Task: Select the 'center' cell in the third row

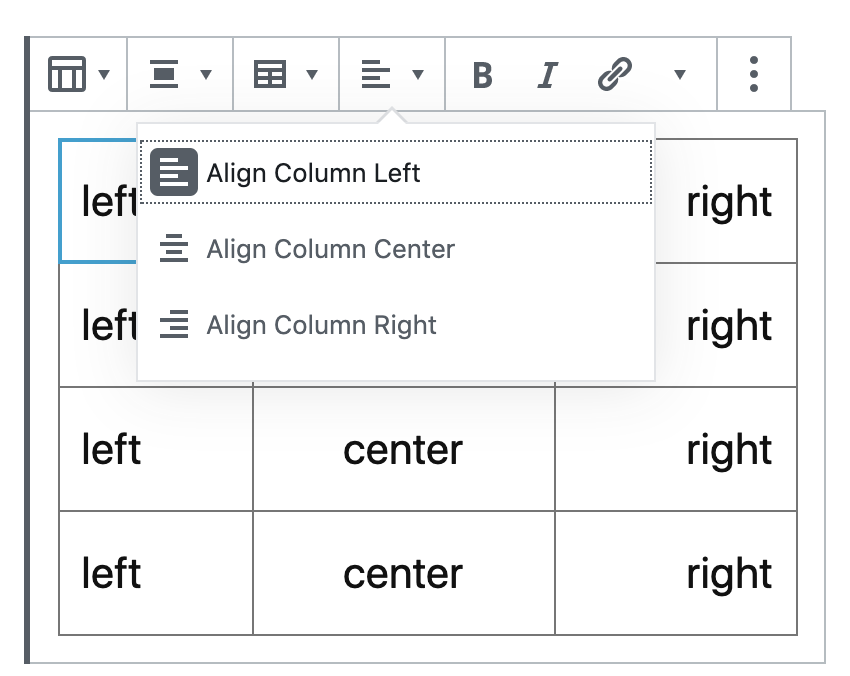Action: tap(403, 449)
